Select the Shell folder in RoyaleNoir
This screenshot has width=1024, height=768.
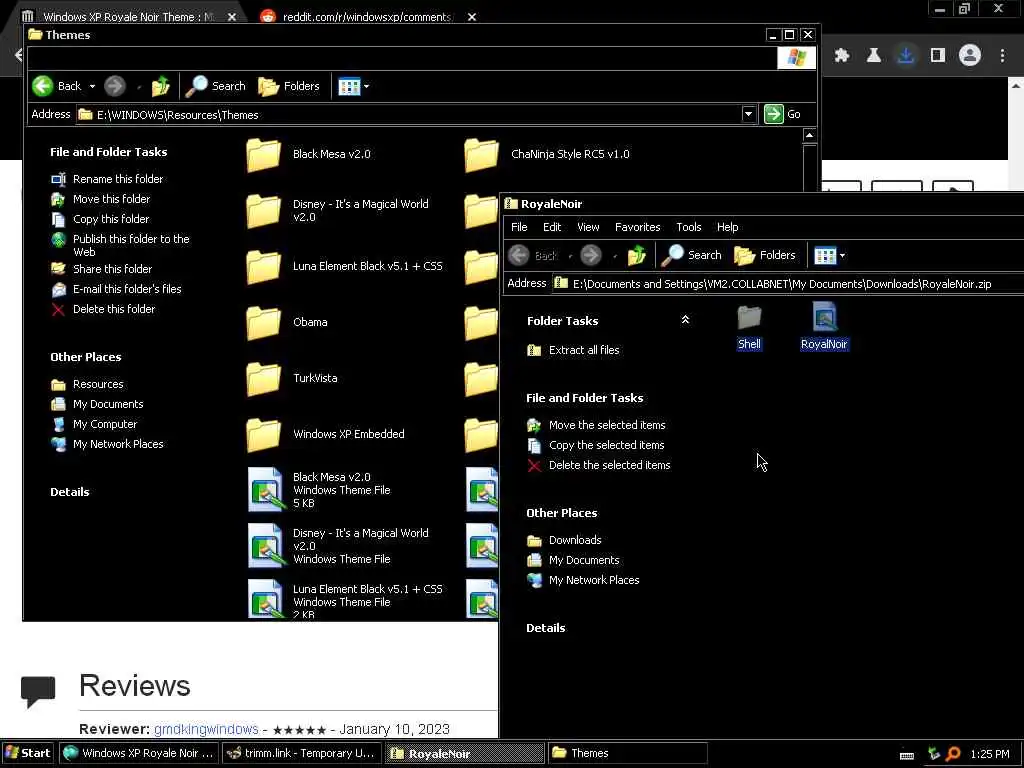pos(749,328)
